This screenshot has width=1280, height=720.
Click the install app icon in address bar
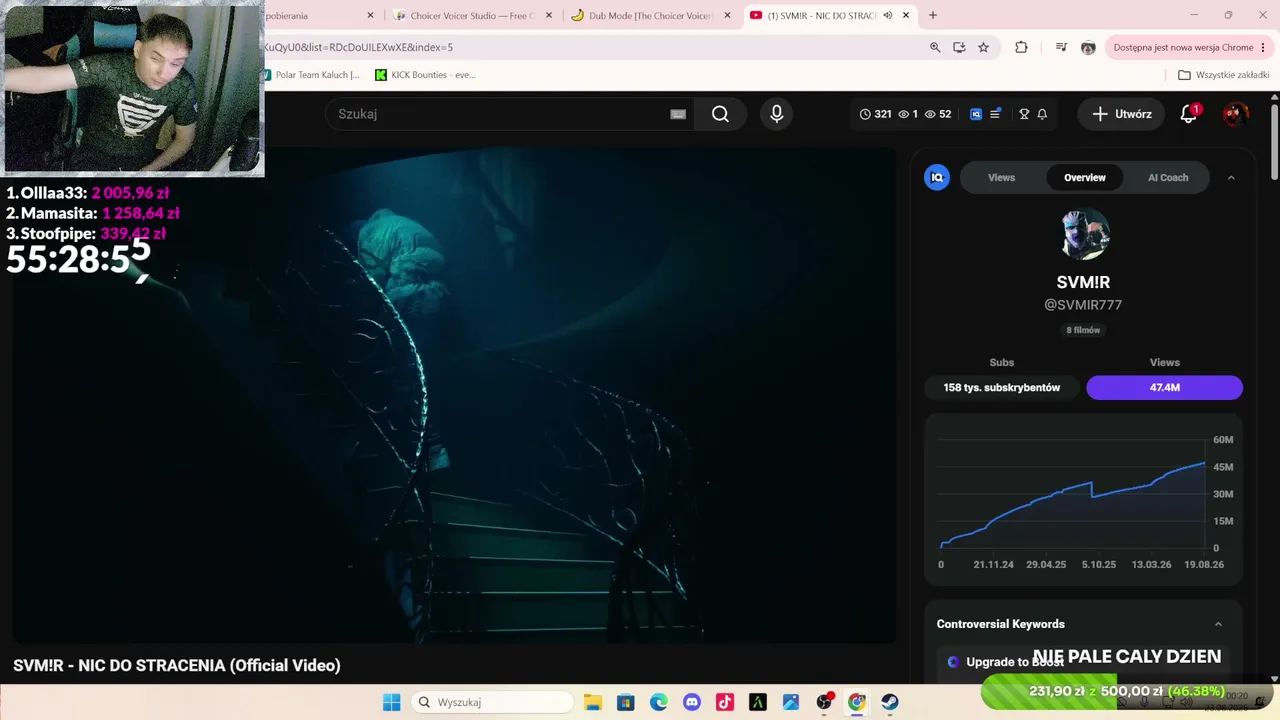(959, 47)
